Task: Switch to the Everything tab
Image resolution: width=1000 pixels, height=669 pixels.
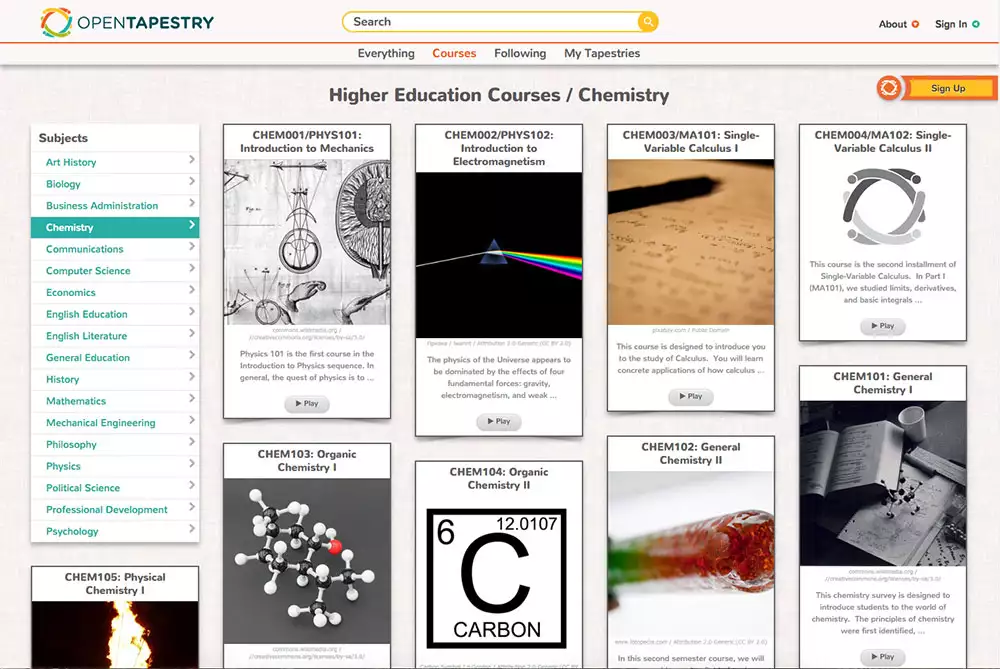Action: pos(386,53)
